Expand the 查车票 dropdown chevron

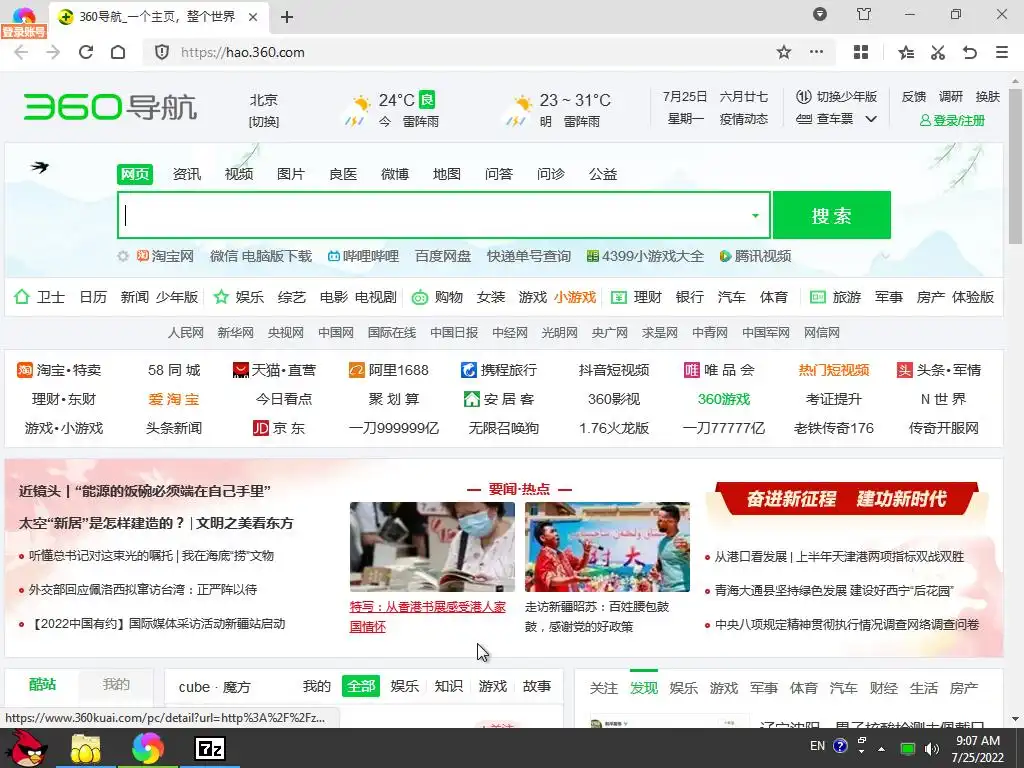tap(871, 119)
